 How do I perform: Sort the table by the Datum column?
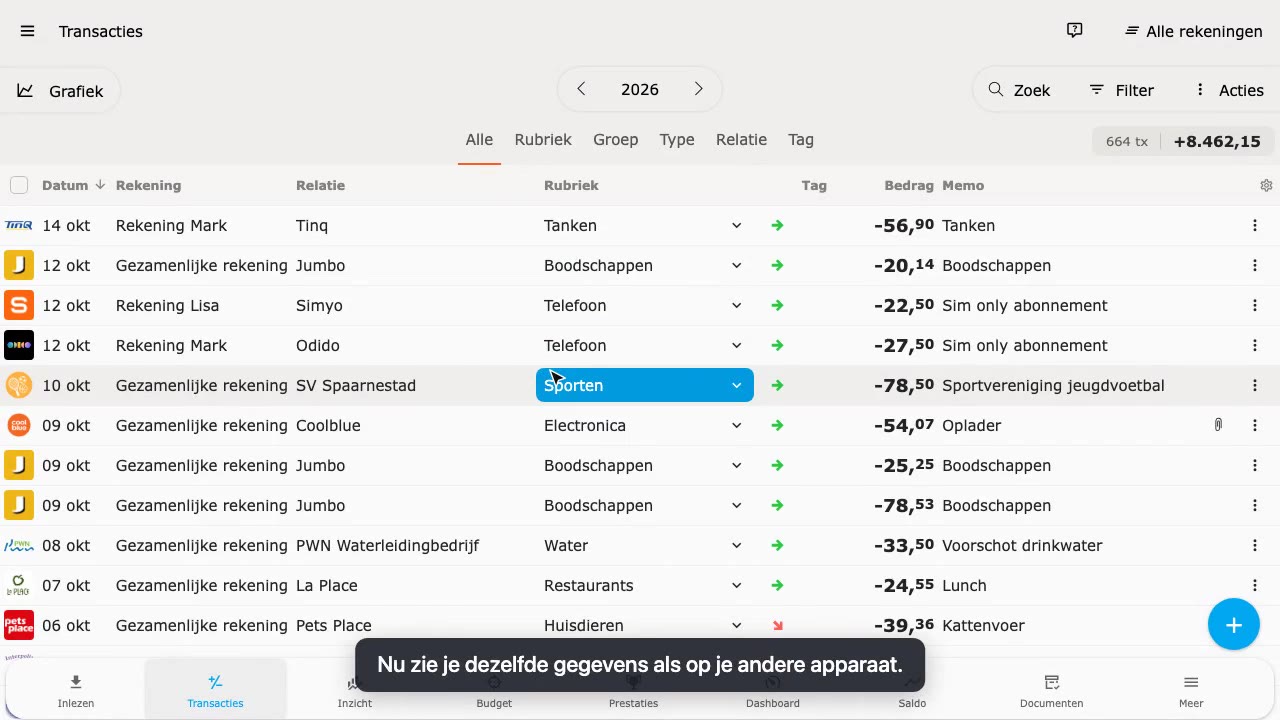pyautogui.click(x=74, y=185)
